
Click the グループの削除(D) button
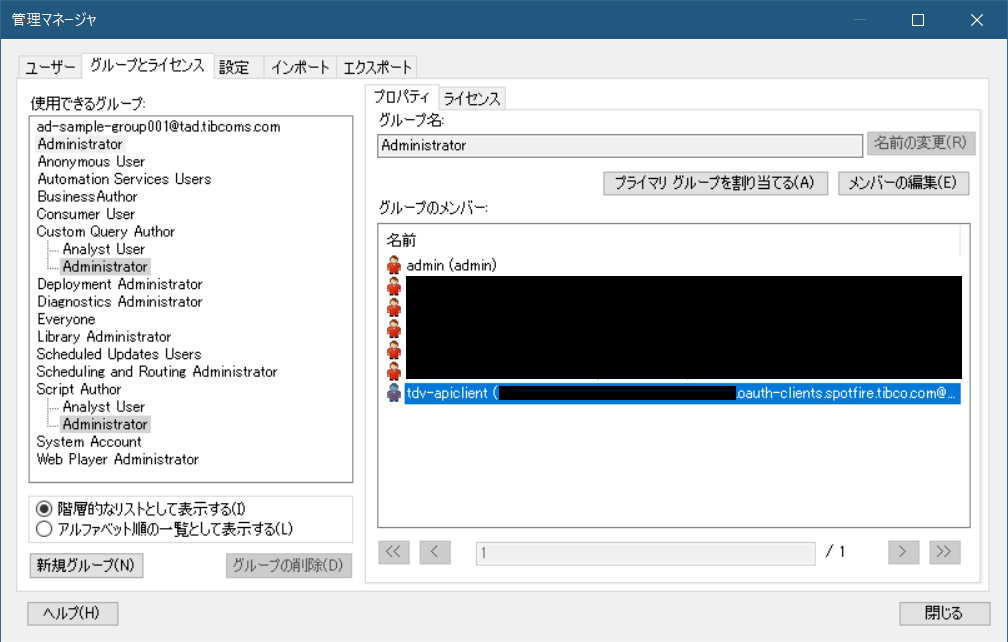(x=289, y=566)
